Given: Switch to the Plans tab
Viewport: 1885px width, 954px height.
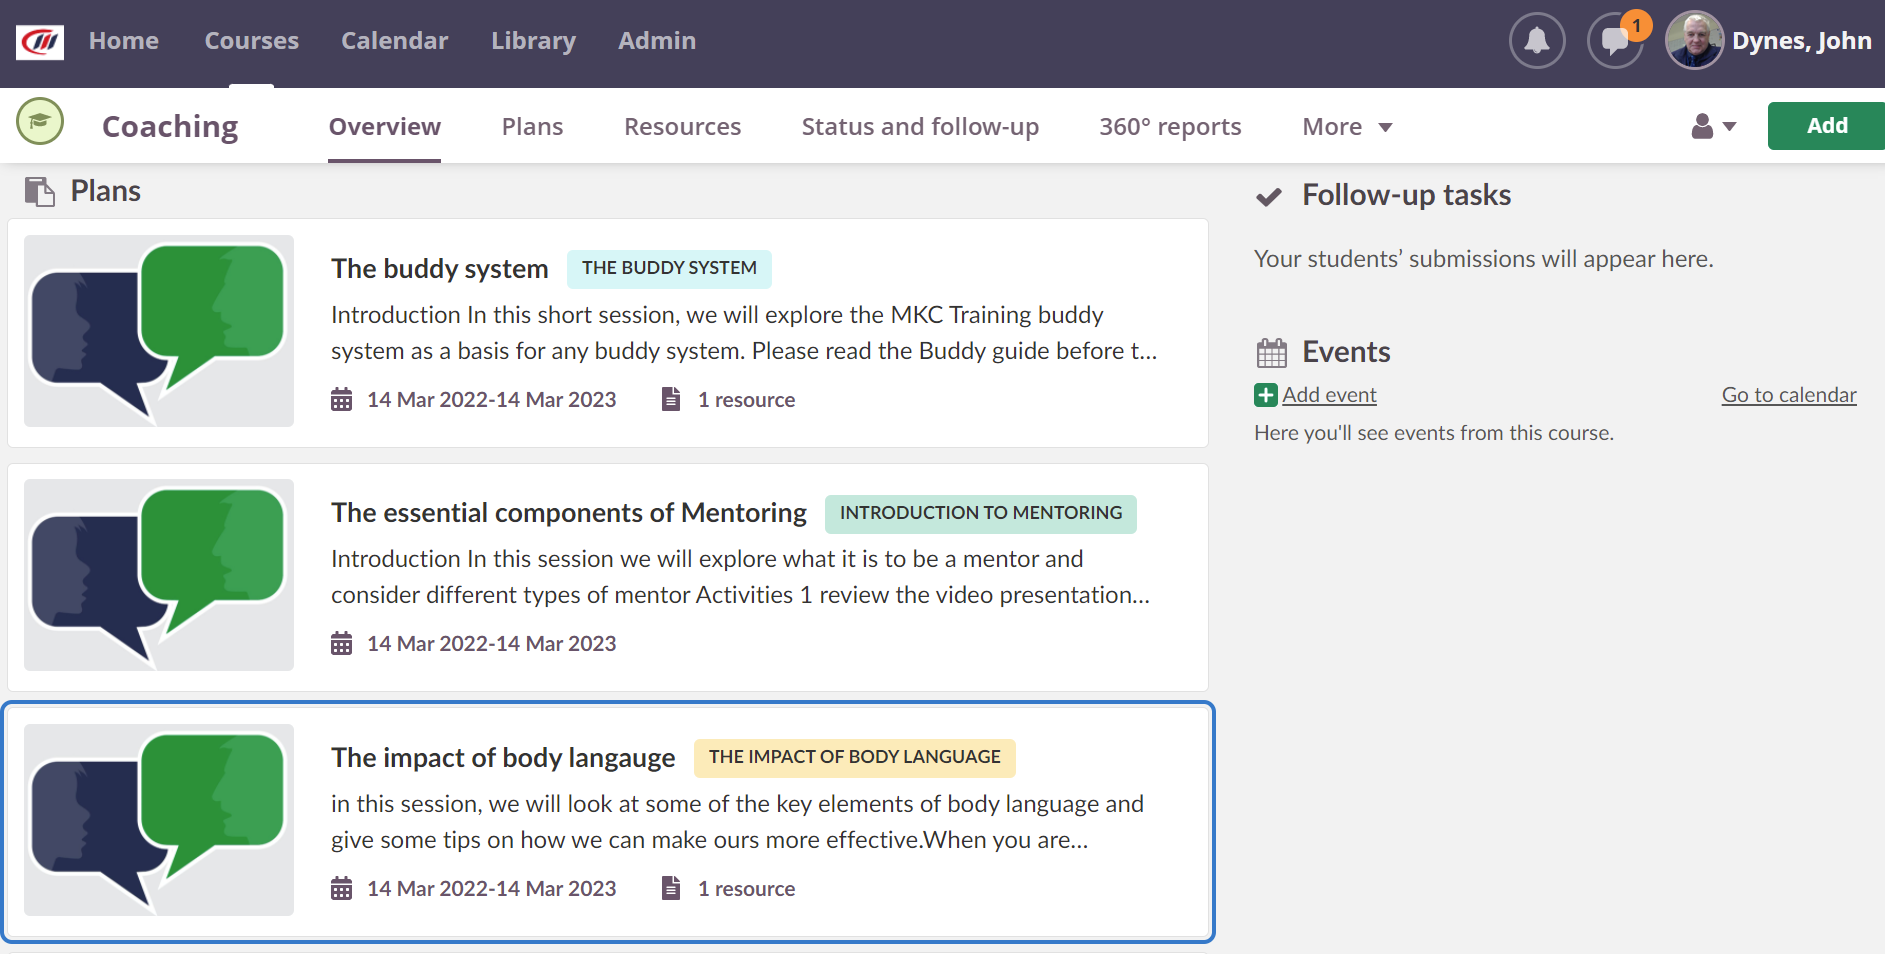Looking at the screenshot, I should click(532, 127).
